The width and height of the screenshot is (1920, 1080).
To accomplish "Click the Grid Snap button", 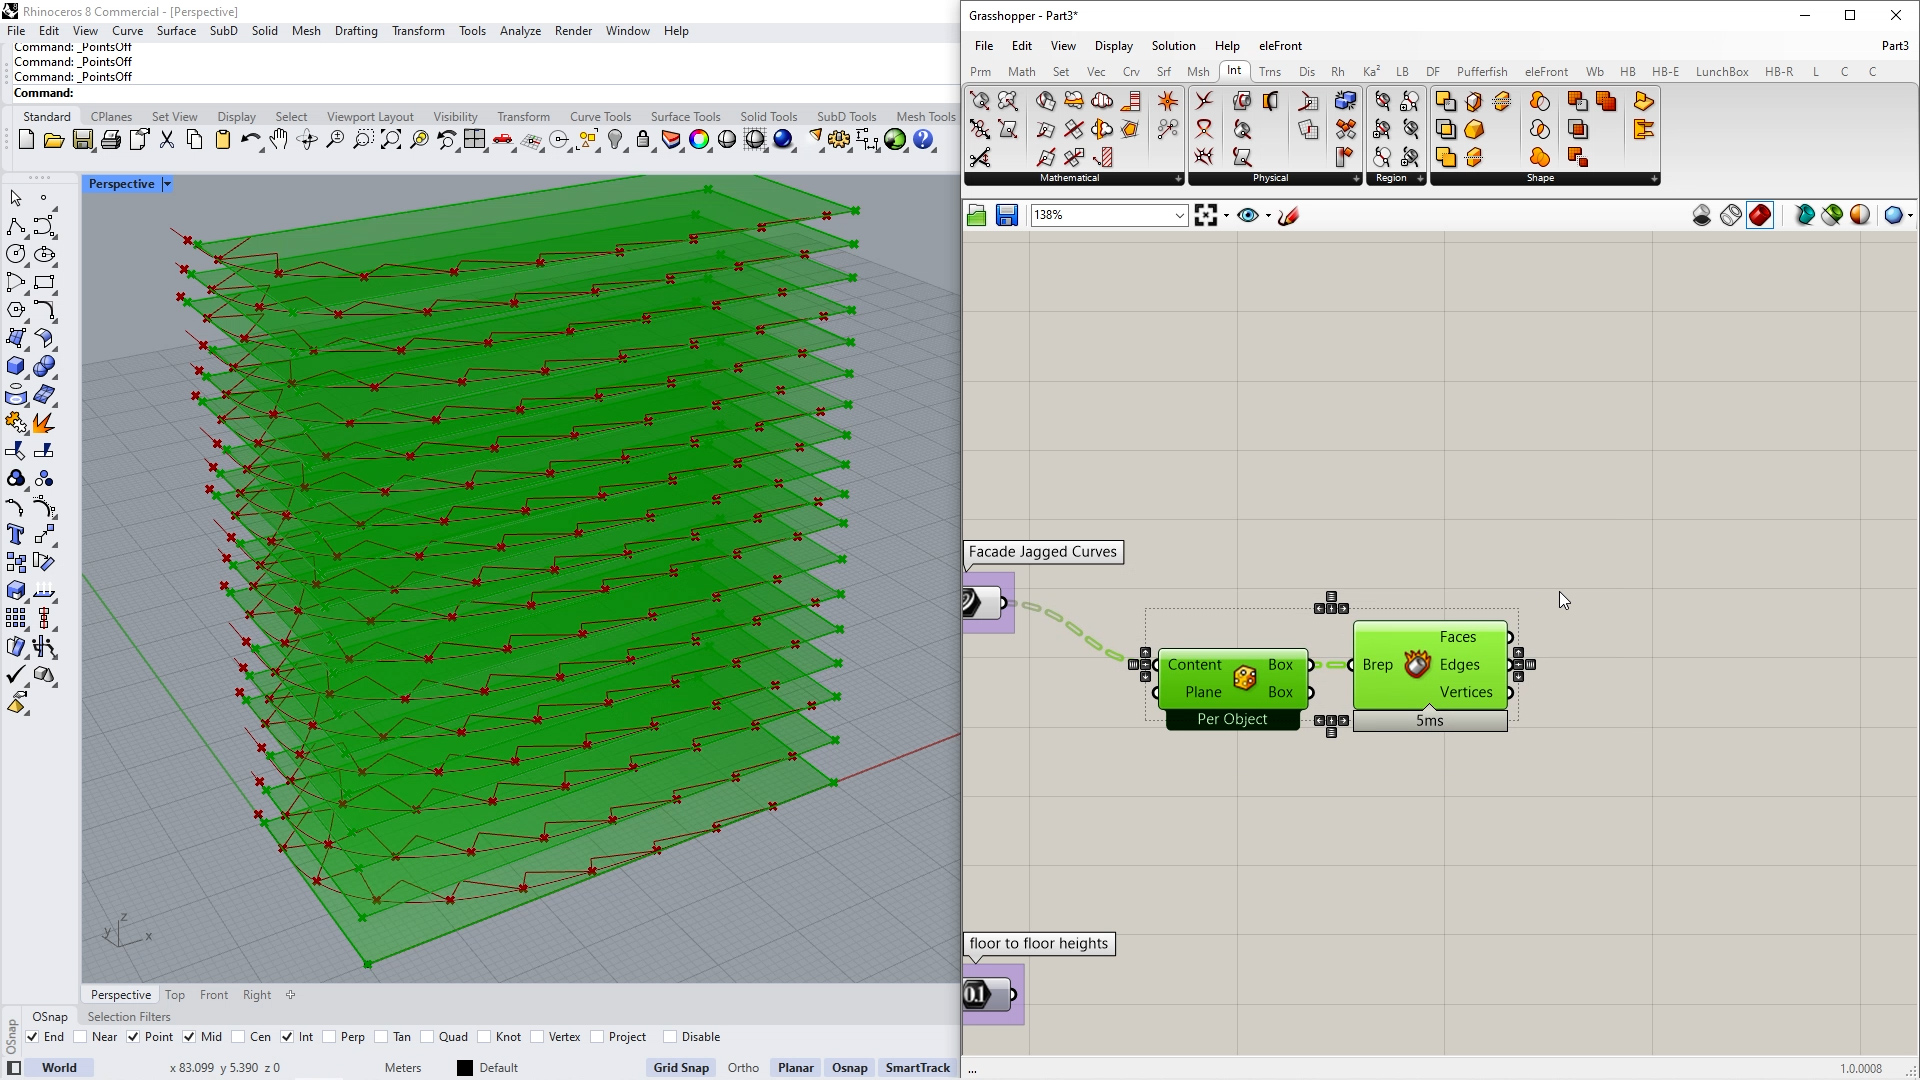I will [681, 1068].
